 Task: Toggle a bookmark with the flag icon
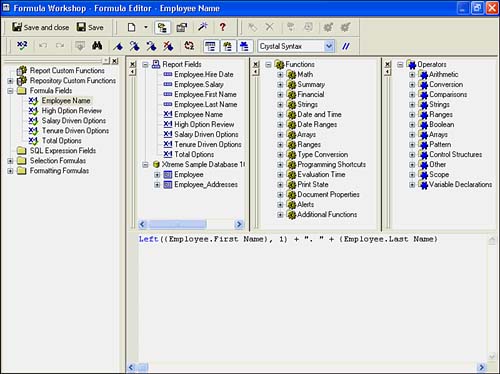pyautogui.click(x=118, y=46)
